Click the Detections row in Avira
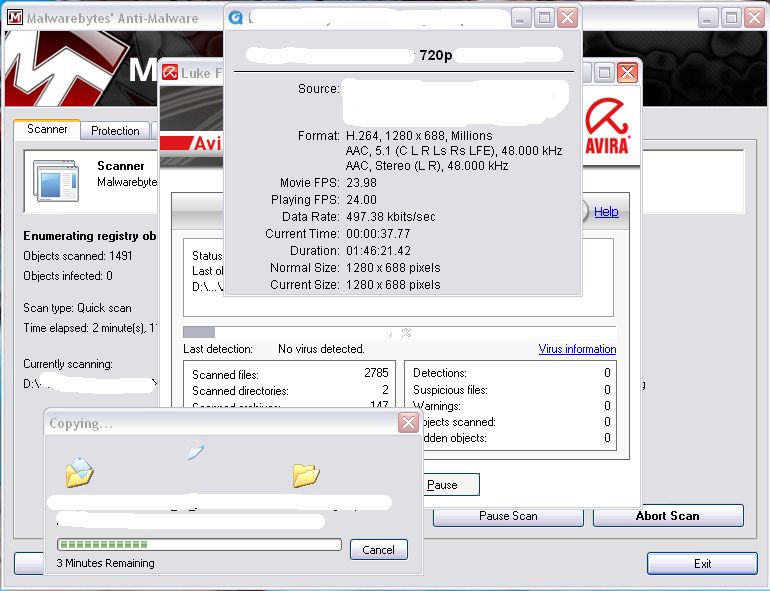The image size is (770, 591). [512, 373]
